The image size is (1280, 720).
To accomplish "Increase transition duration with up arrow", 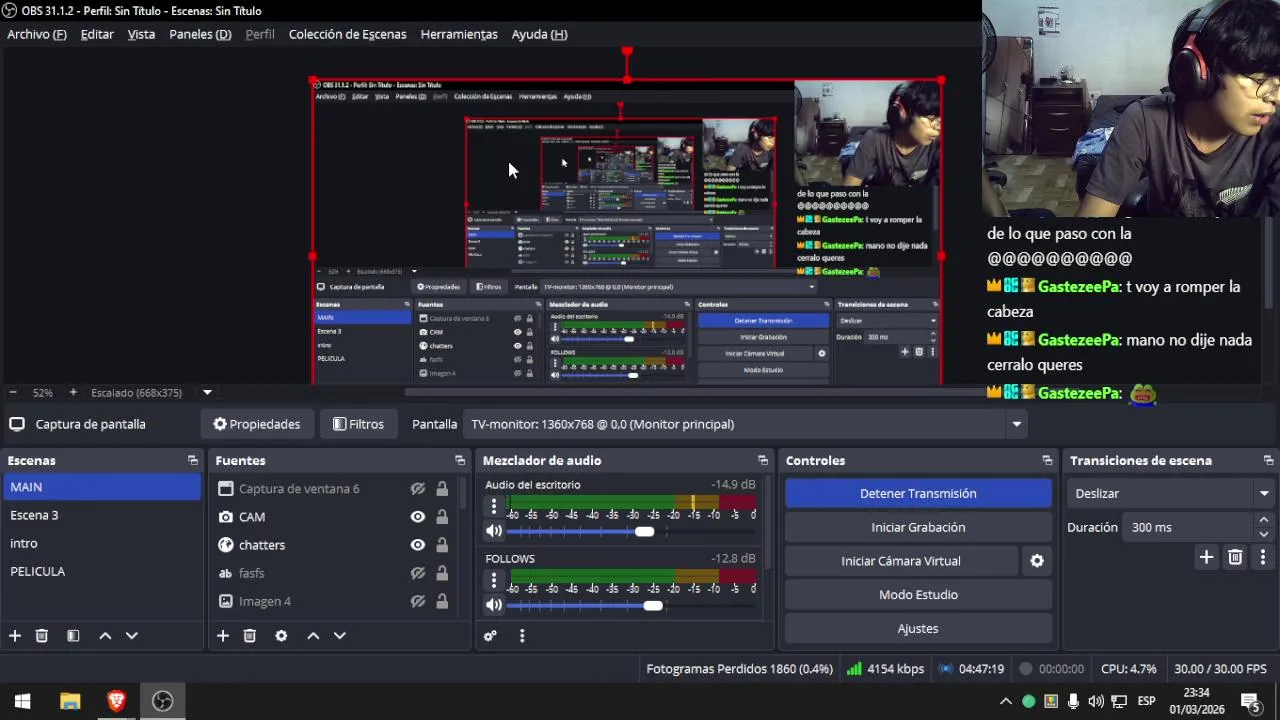I will tap(1264, 521).
